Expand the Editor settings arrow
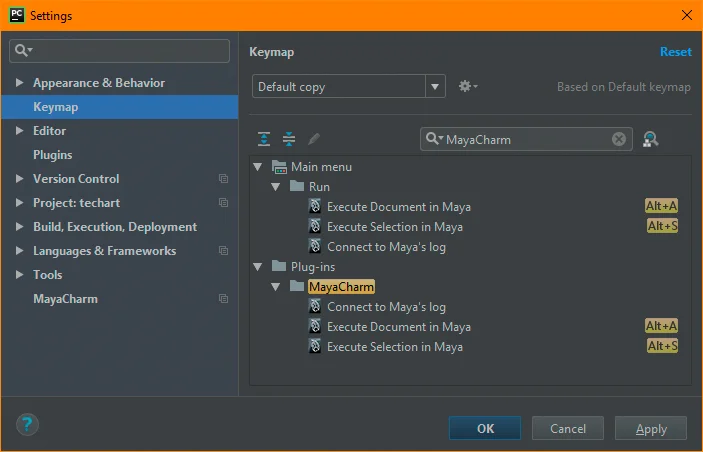703x452 pixels. click(19, 130)
